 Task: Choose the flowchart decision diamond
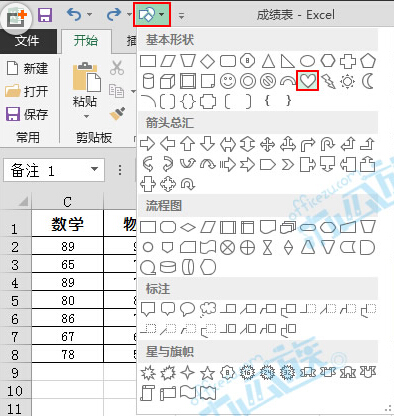click(x=188, y=228)
